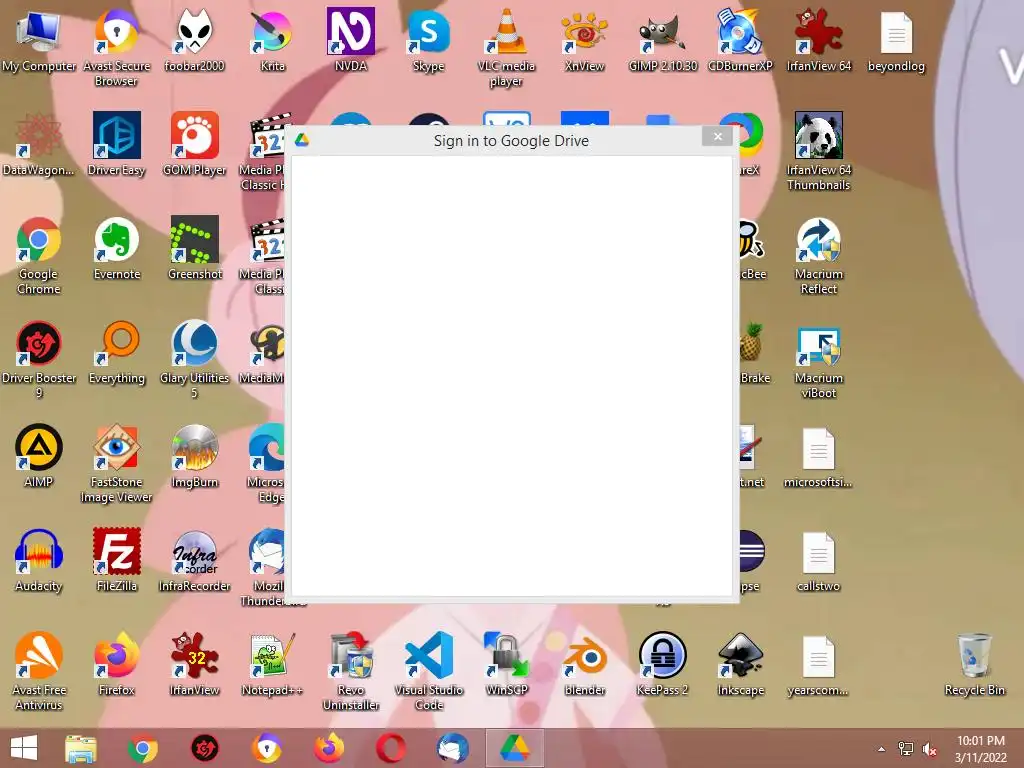
Task: Open FastStone Image Viewer shortcut
Action: [x=116, y=463]
